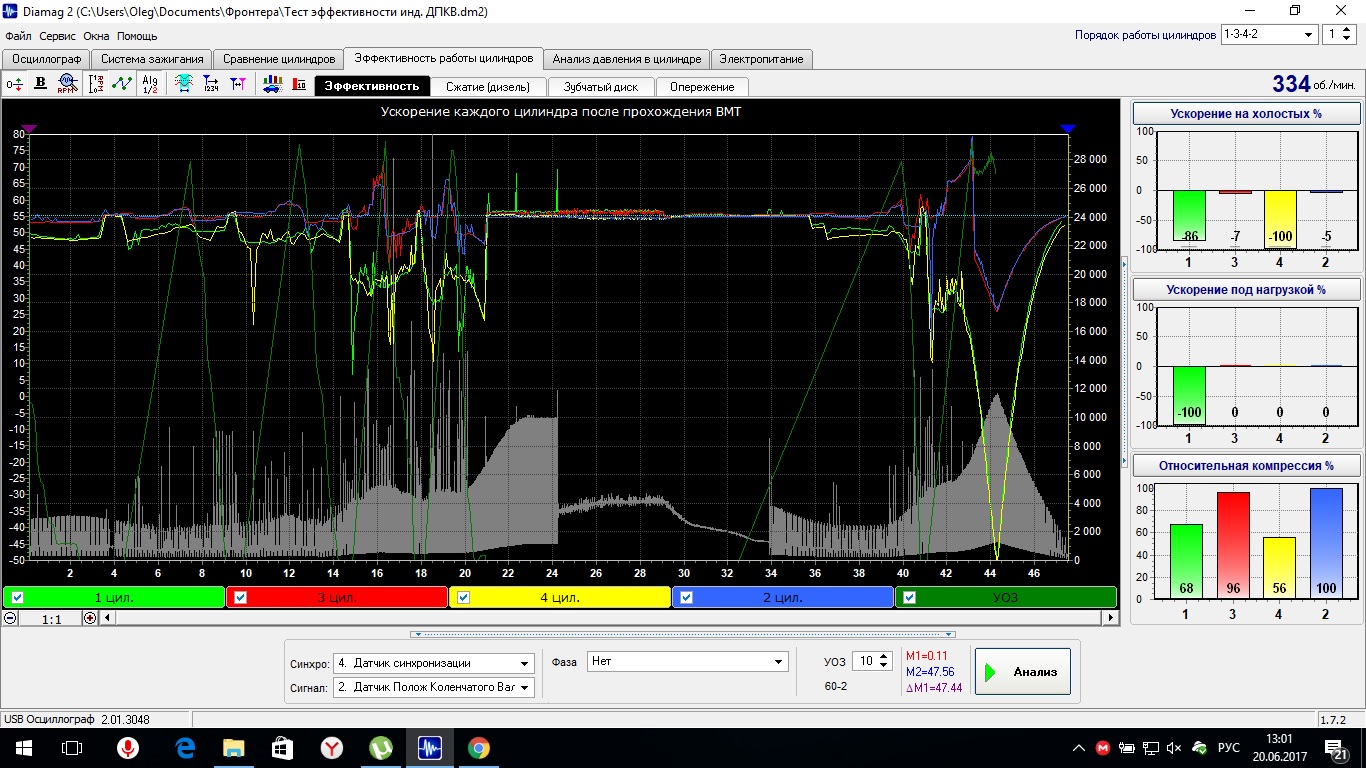The image size is (1366, 768).
Task: Zoom out with the minus circle button
Action: (x=11, y=618)
